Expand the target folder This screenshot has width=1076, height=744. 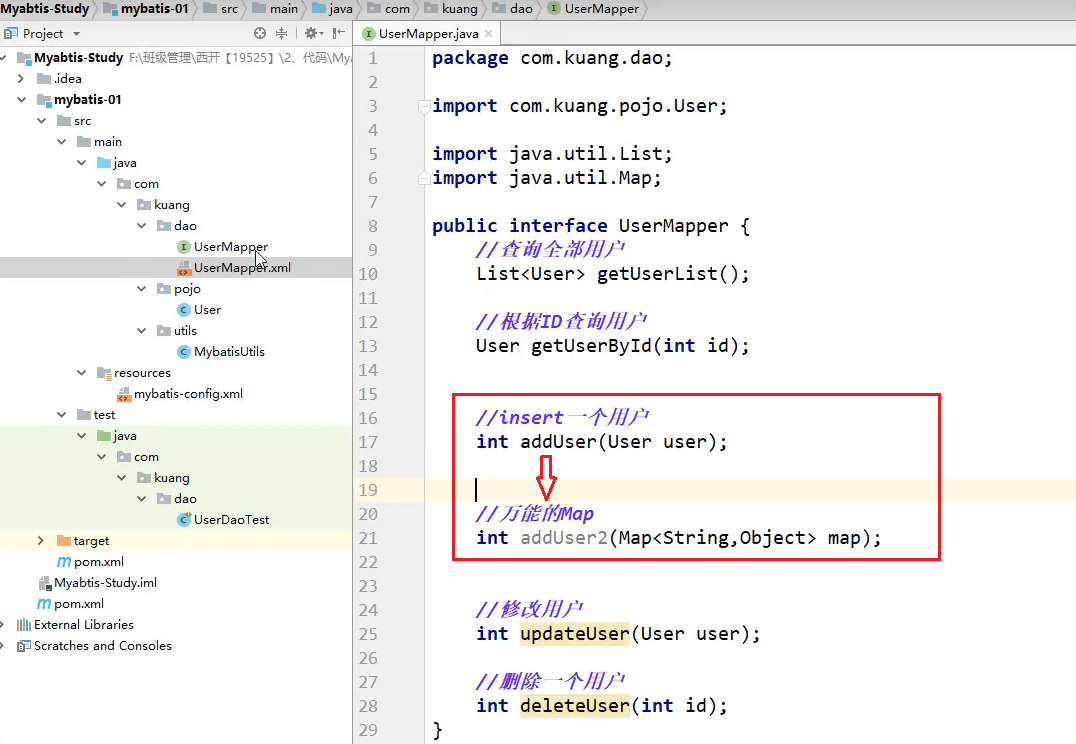coord(41,541)
